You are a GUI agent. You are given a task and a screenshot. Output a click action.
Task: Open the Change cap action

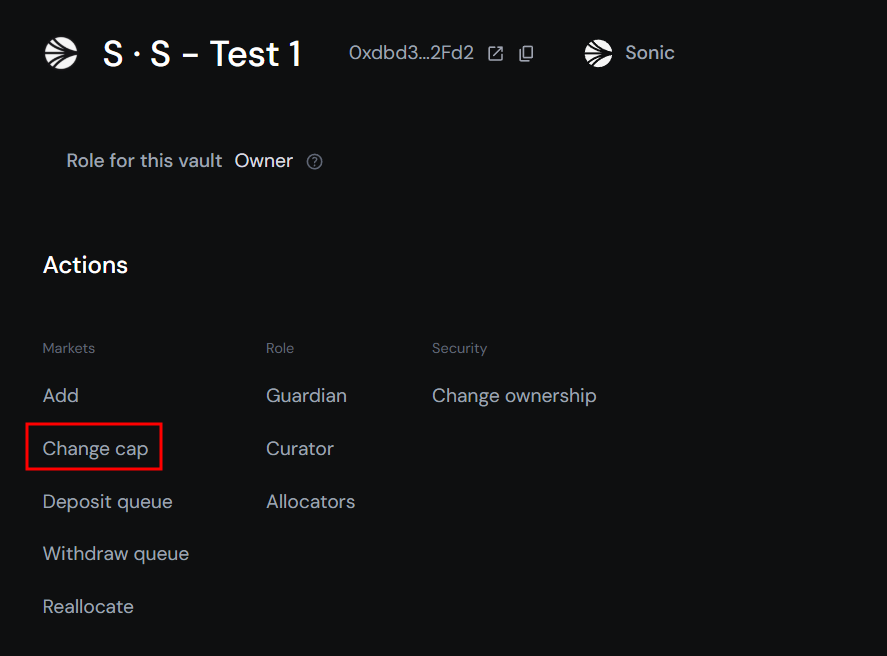click(x=95, y=449)
